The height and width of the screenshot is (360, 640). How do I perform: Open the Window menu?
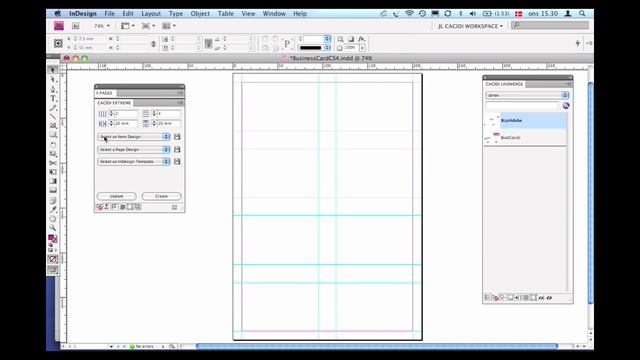pos(274,13)
